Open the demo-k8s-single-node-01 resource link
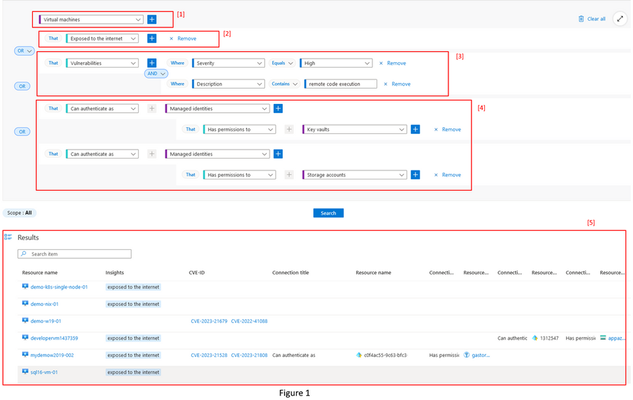Viewport: 633px width, 400px height. pyautogui.click(x=59, y=287)
